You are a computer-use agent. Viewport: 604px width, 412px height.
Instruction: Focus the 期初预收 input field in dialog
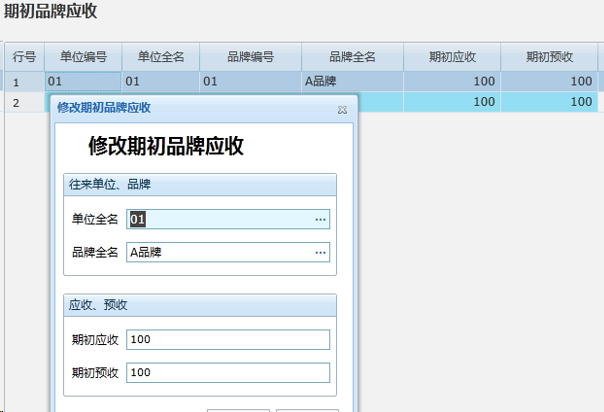coord(228,373)
